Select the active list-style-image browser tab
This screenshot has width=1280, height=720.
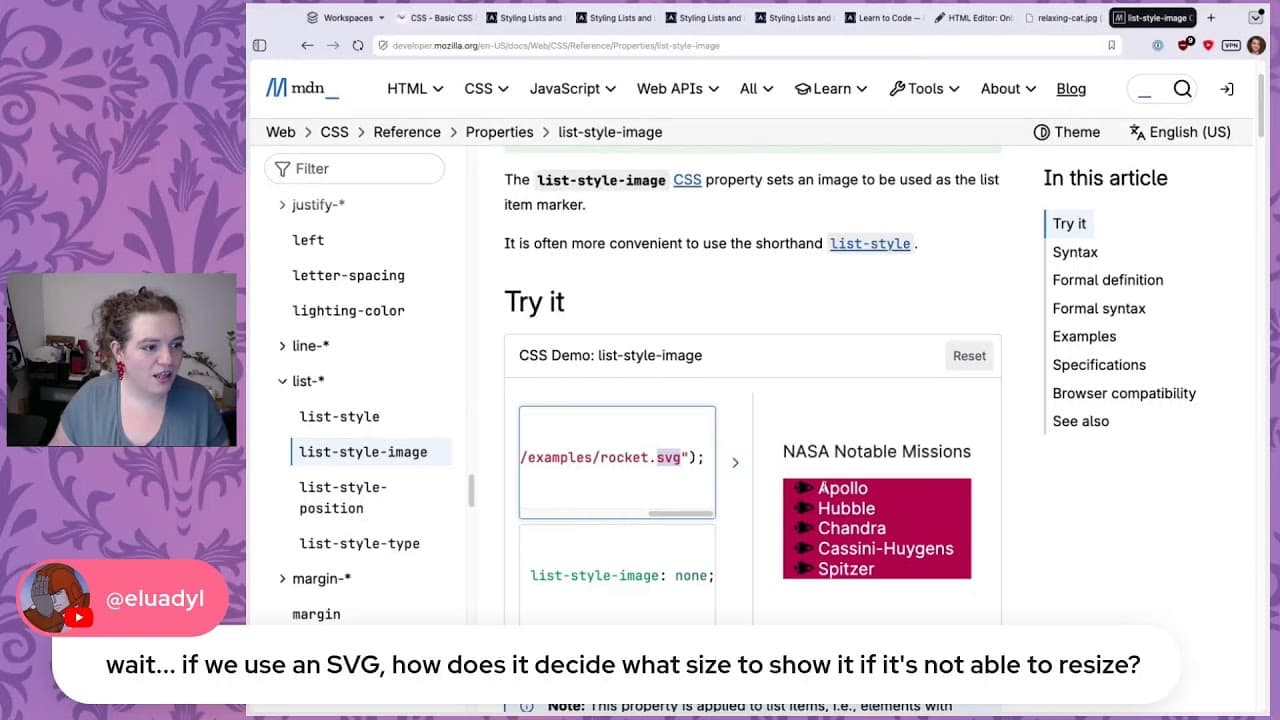[1152, 18]
